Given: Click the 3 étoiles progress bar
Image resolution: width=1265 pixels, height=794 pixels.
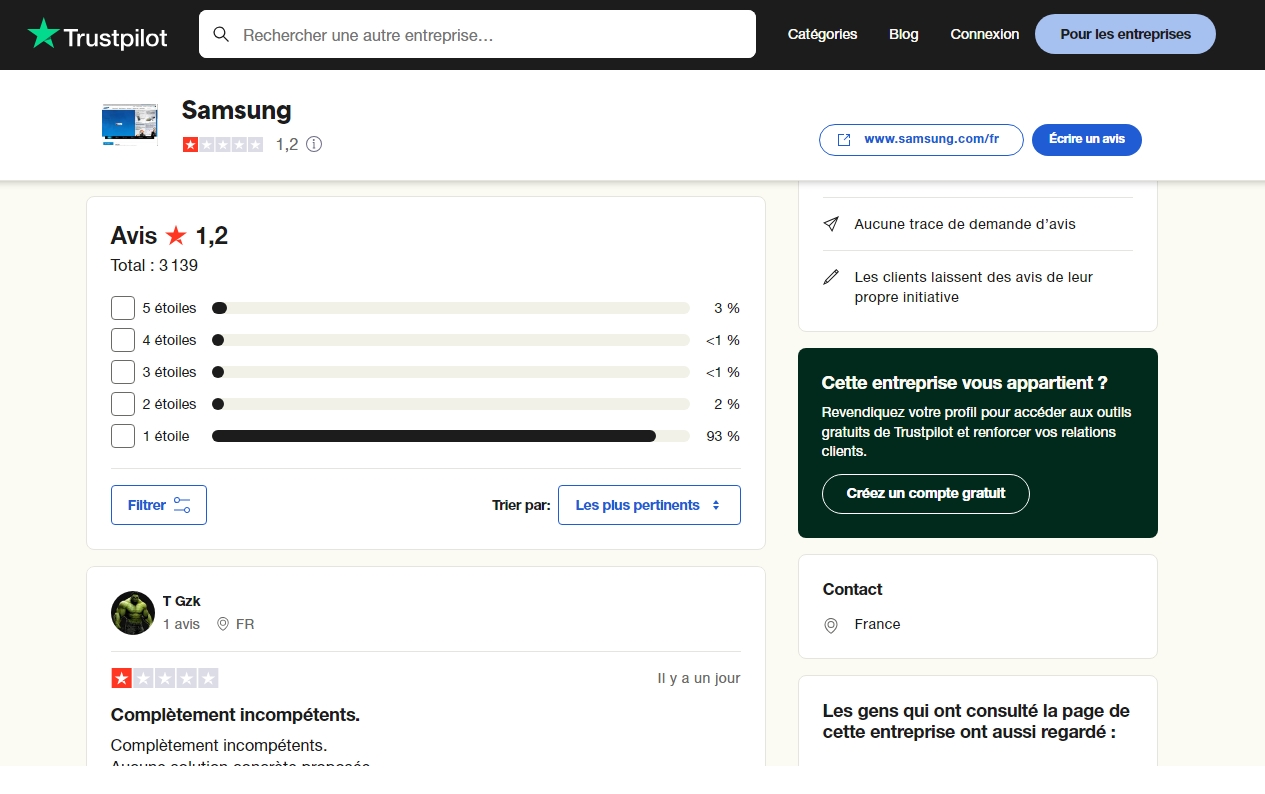Looking at the screenshot, I should pyautogui.click(x=451, y=372).
